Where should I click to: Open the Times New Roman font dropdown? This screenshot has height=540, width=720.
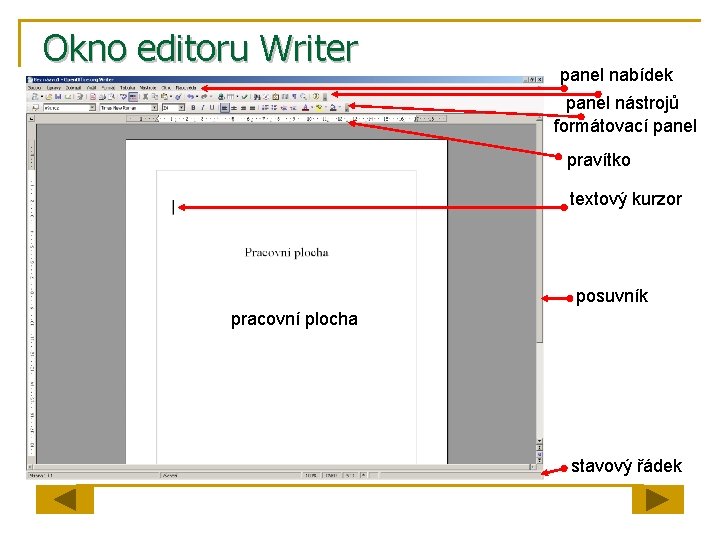point(155,107)
